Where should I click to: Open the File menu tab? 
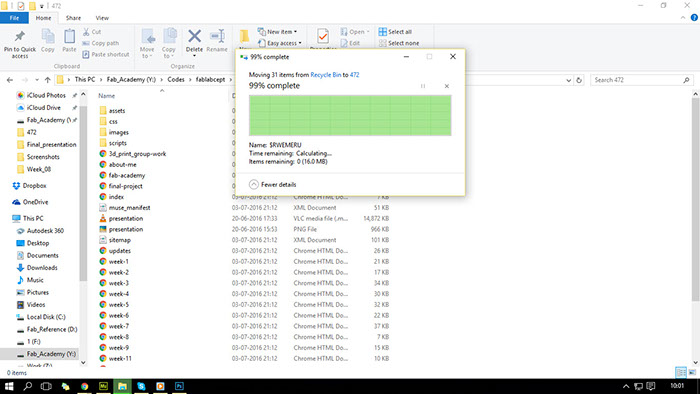coord(14,18)
